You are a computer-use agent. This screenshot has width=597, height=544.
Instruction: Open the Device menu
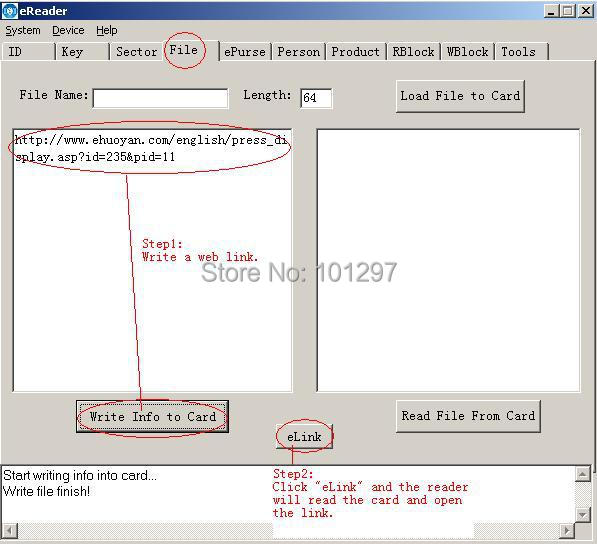(68, 30)
